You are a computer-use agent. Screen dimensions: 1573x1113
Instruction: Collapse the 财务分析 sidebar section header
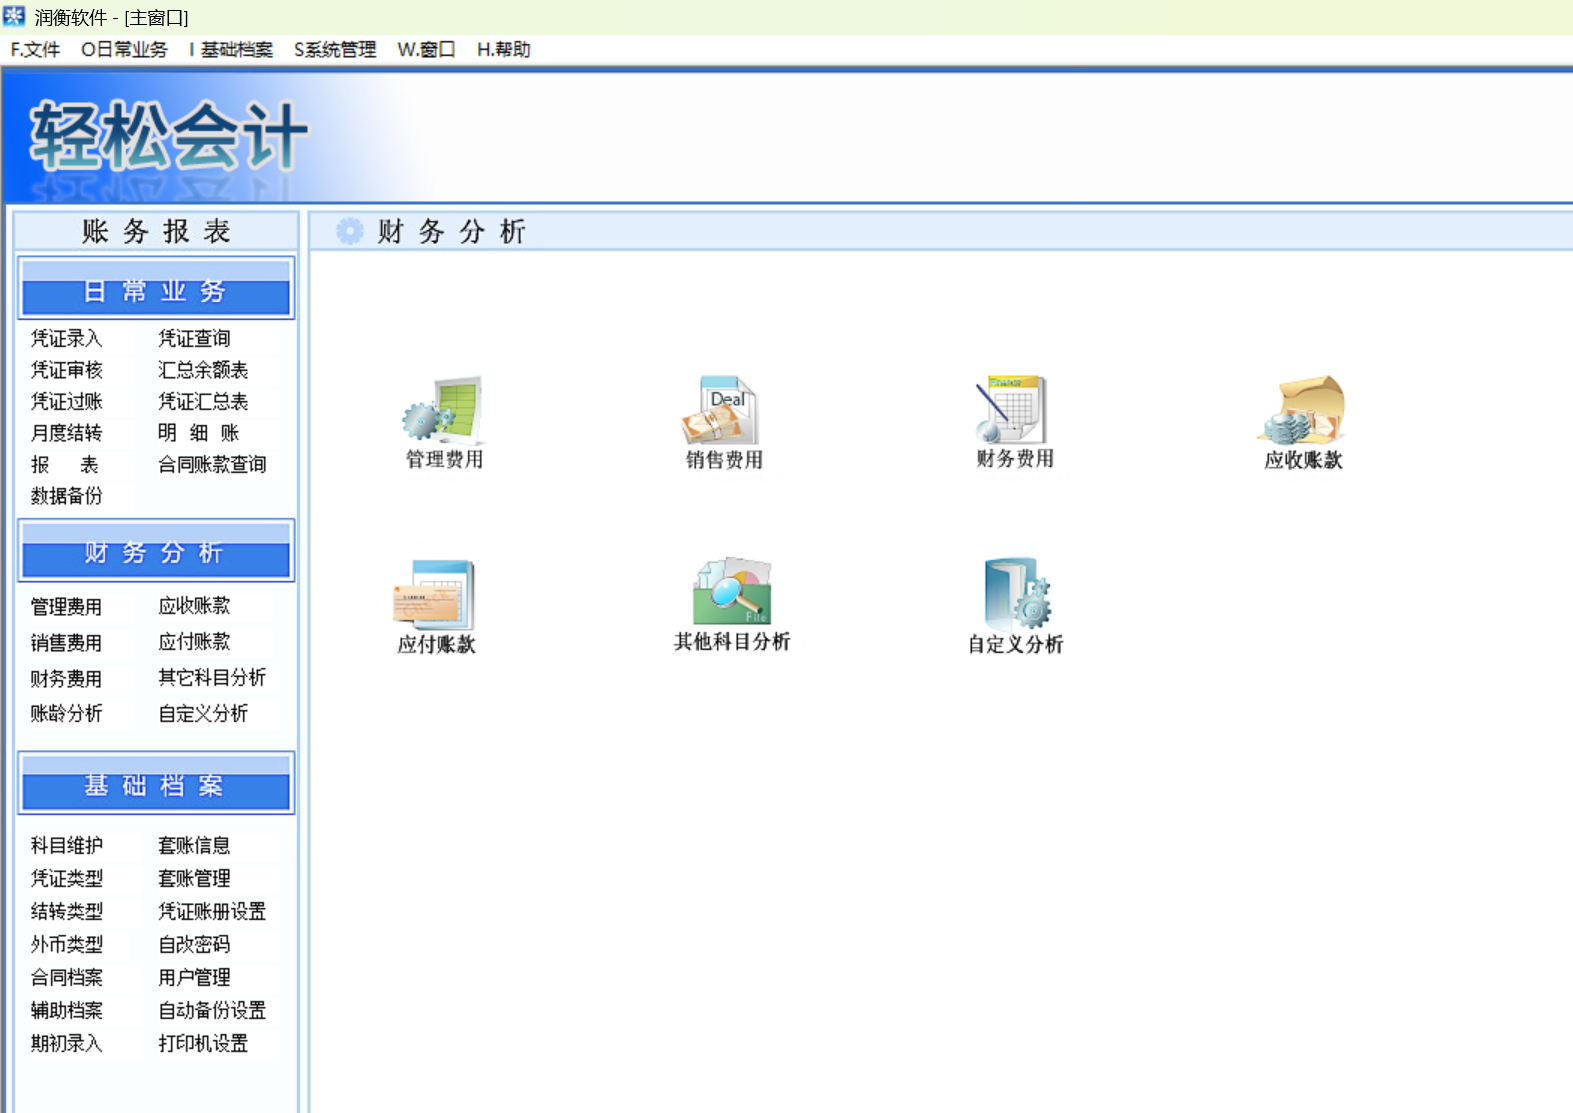[156, 551]
